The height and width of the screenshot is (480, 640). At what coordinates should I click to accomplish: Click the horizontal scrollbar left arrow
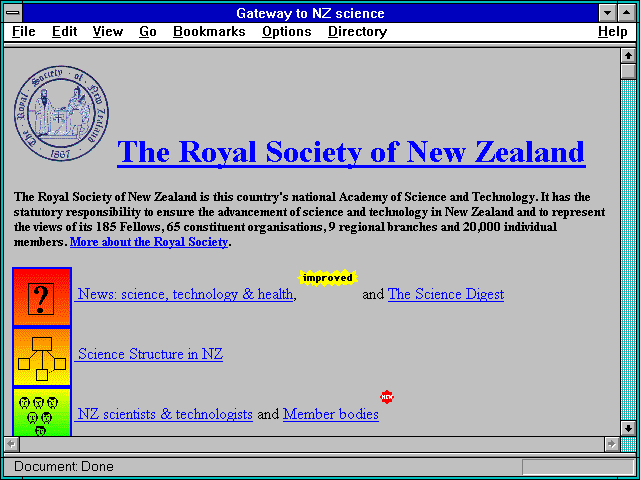11,444
